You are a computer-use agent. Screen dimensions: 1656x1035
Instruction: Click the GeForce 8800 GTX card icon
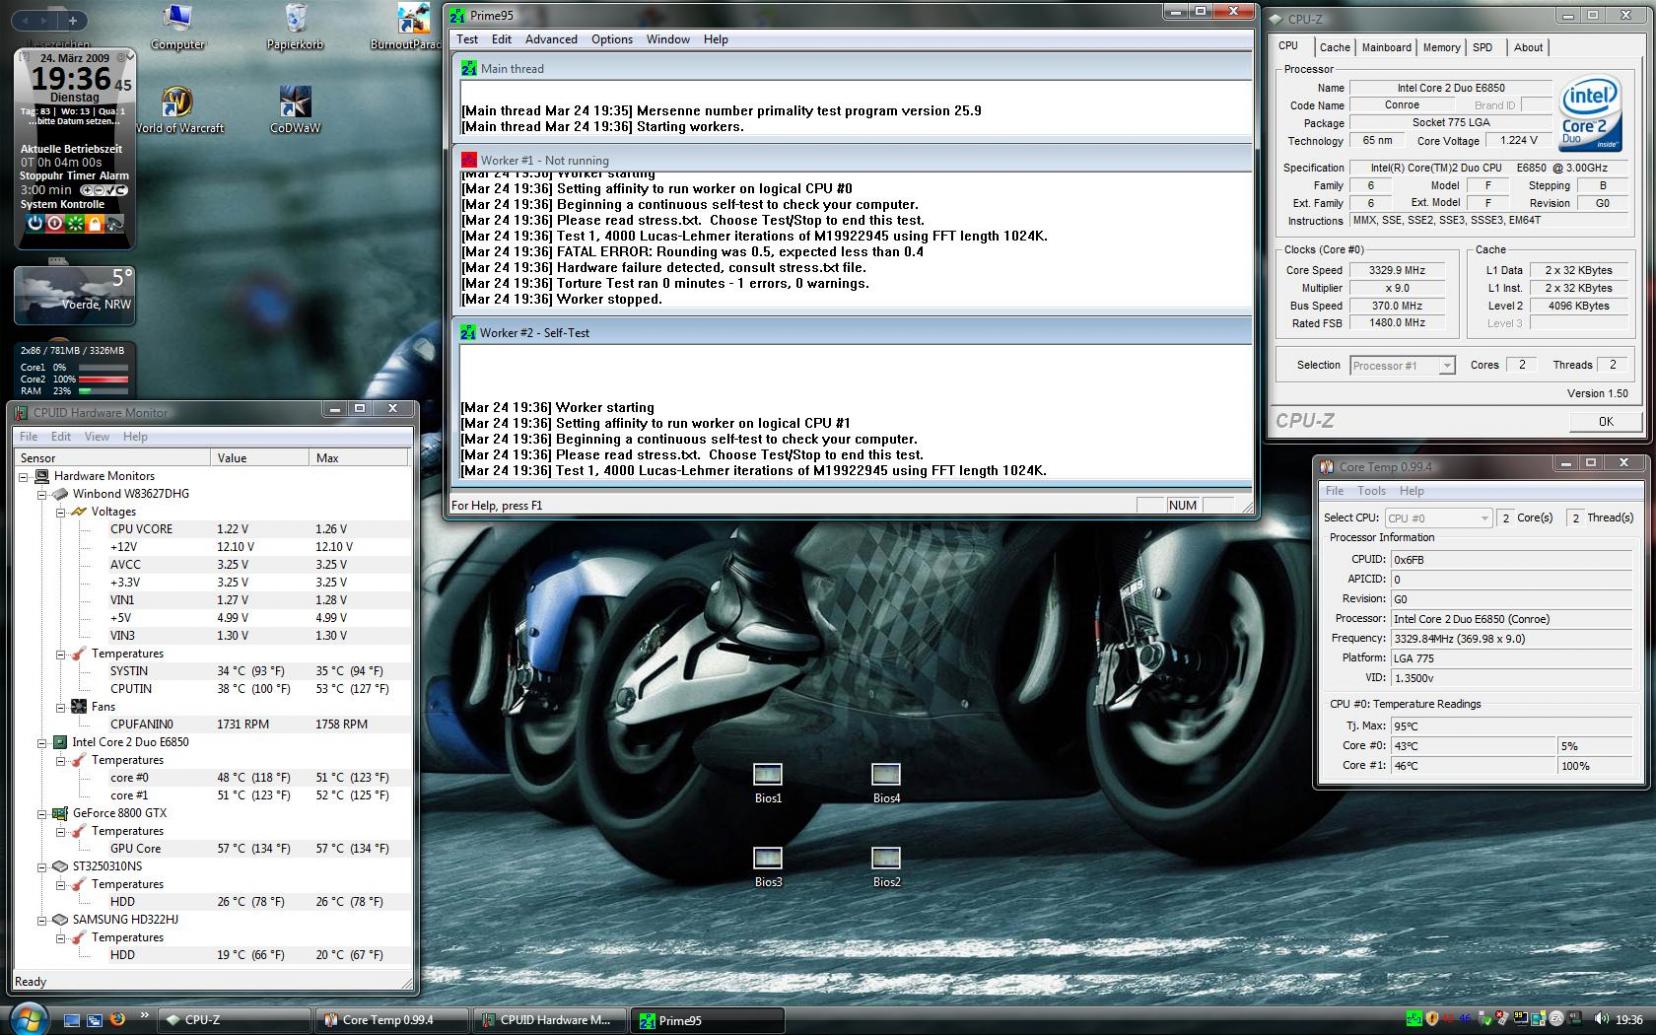[x=60, y=813]
